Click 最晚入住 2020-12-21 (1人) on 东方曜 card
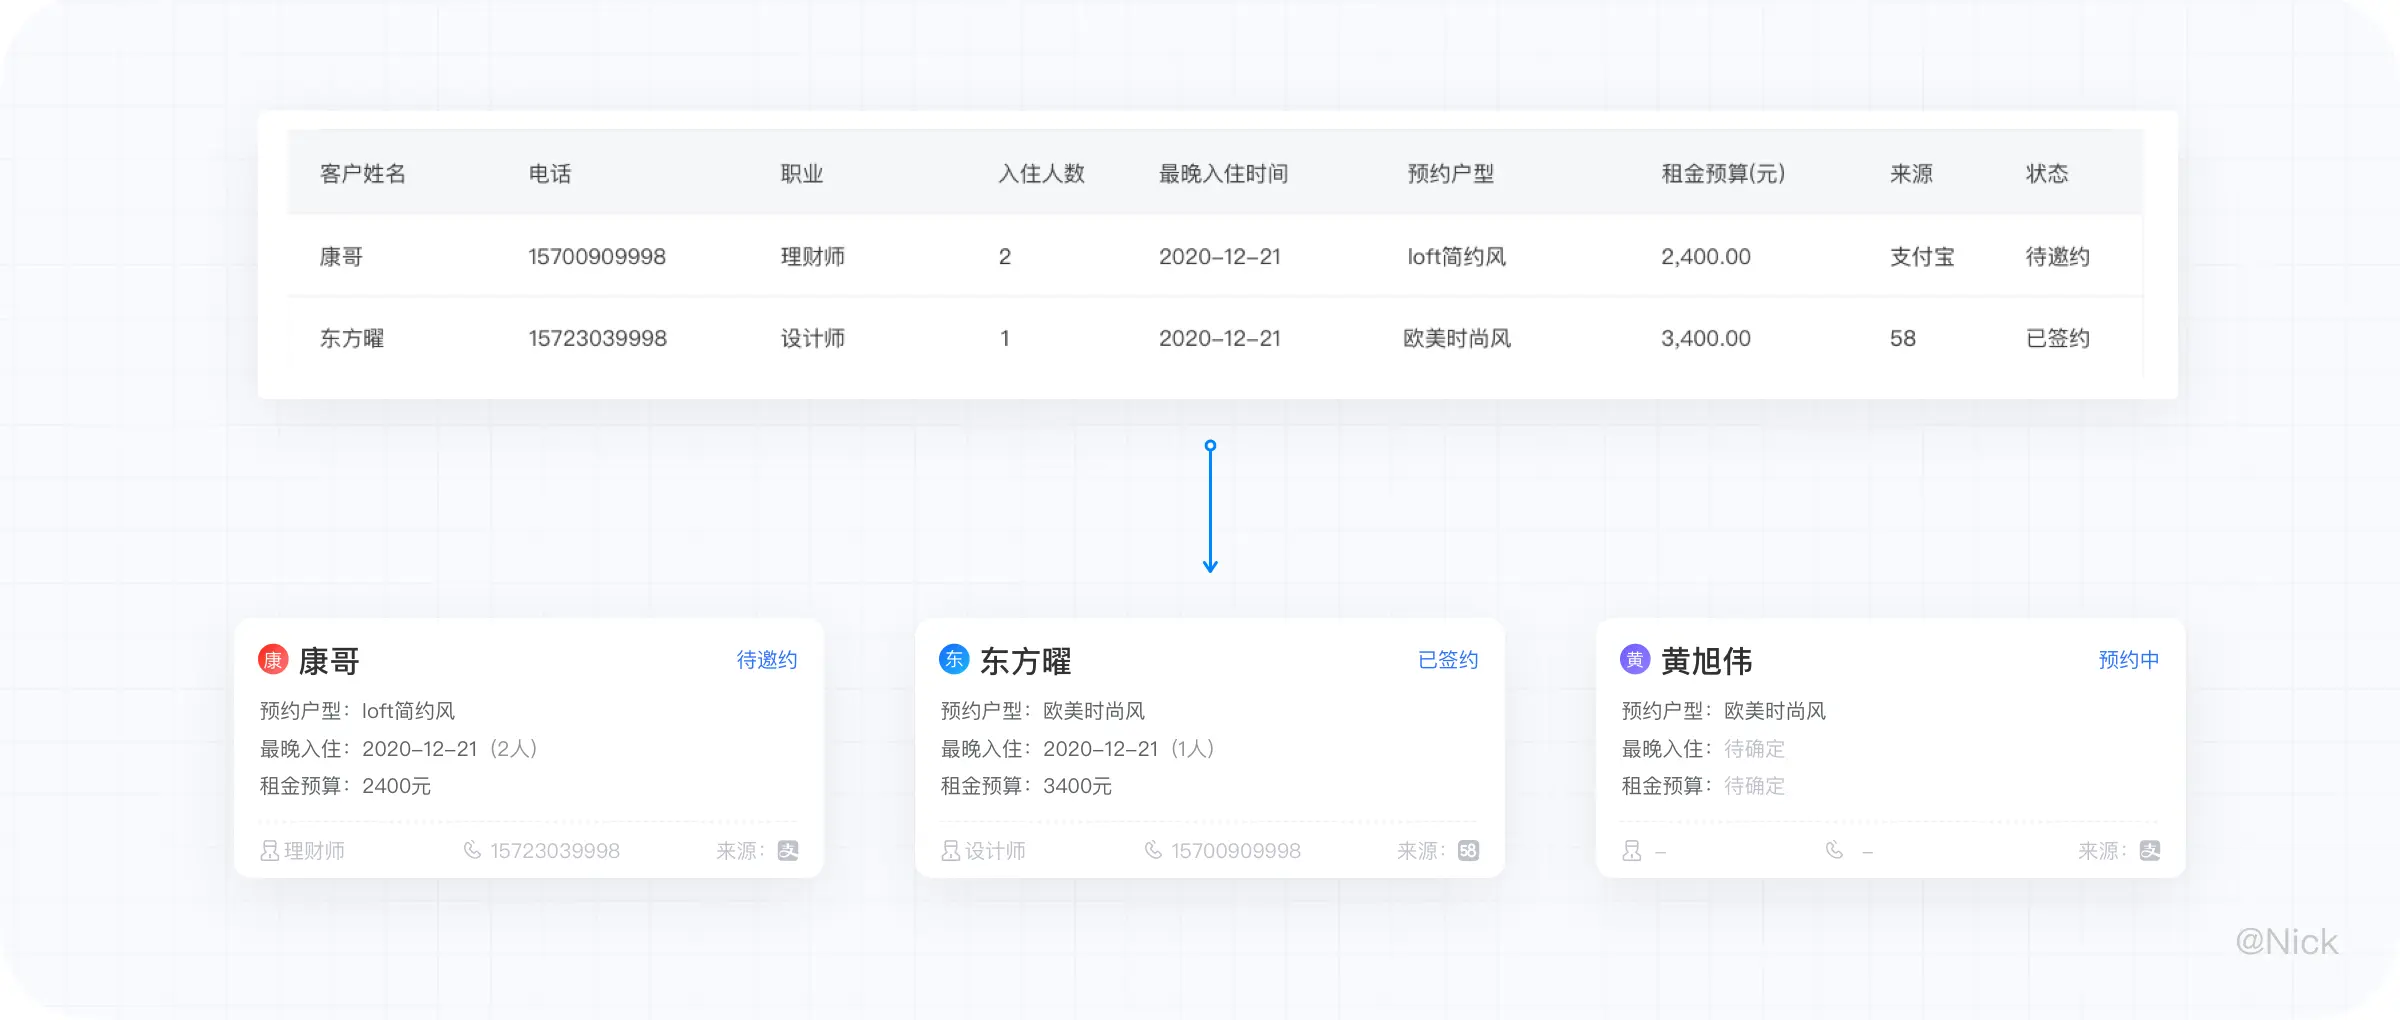The width and height of the screenshot is (2400, 1020). pos(1078,749)
